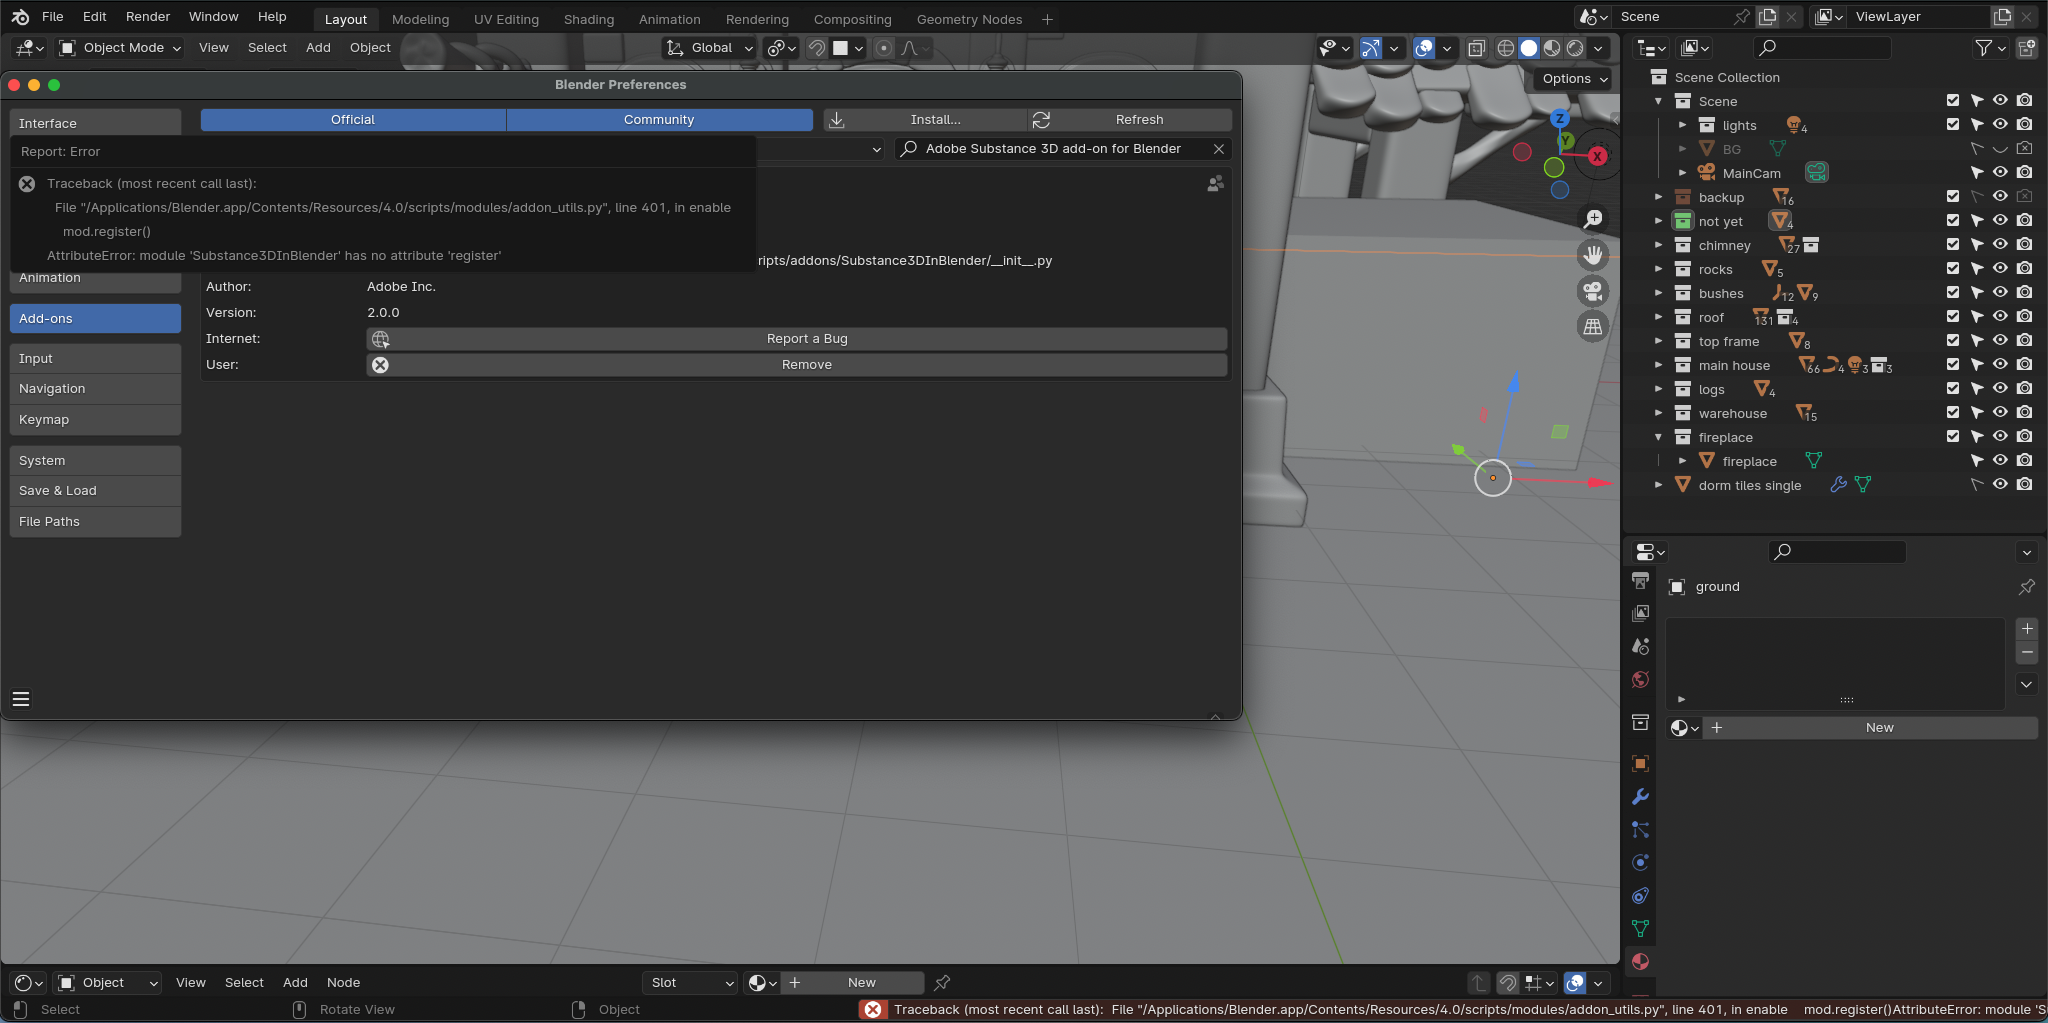The height and width of the screenshot is (1023, 2048).
Task: Open the File menu
Action: click(x=53, y=17)
